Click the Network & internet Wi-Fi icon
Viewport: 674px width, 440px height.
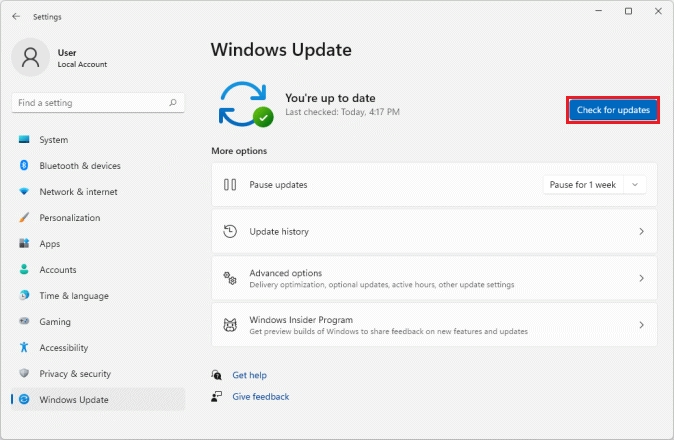[x=24, y=192]
